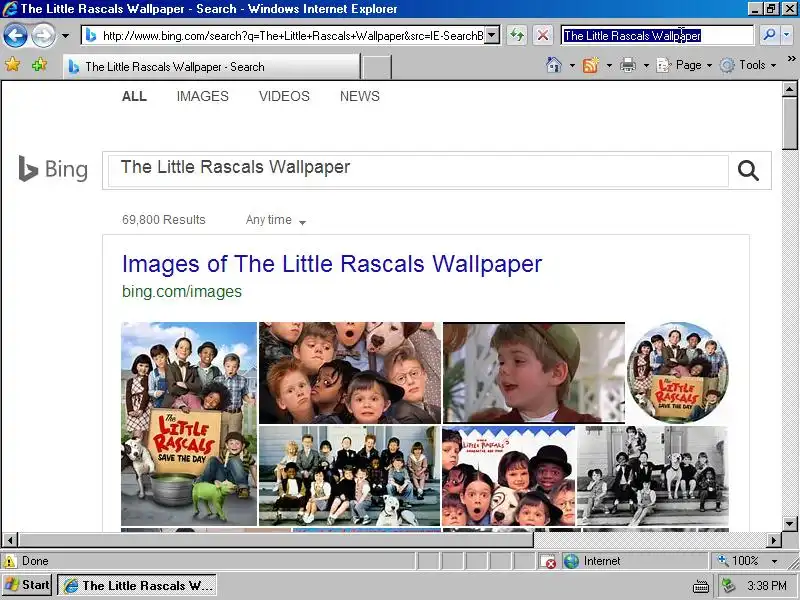Open the Tools menu

pos(748,65)
